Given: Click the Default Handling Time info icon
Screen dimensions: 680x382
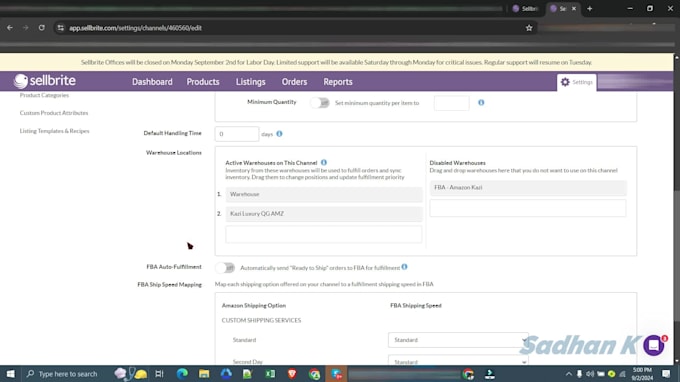Looking at the screenshot, I should click(x=279, y=134).
